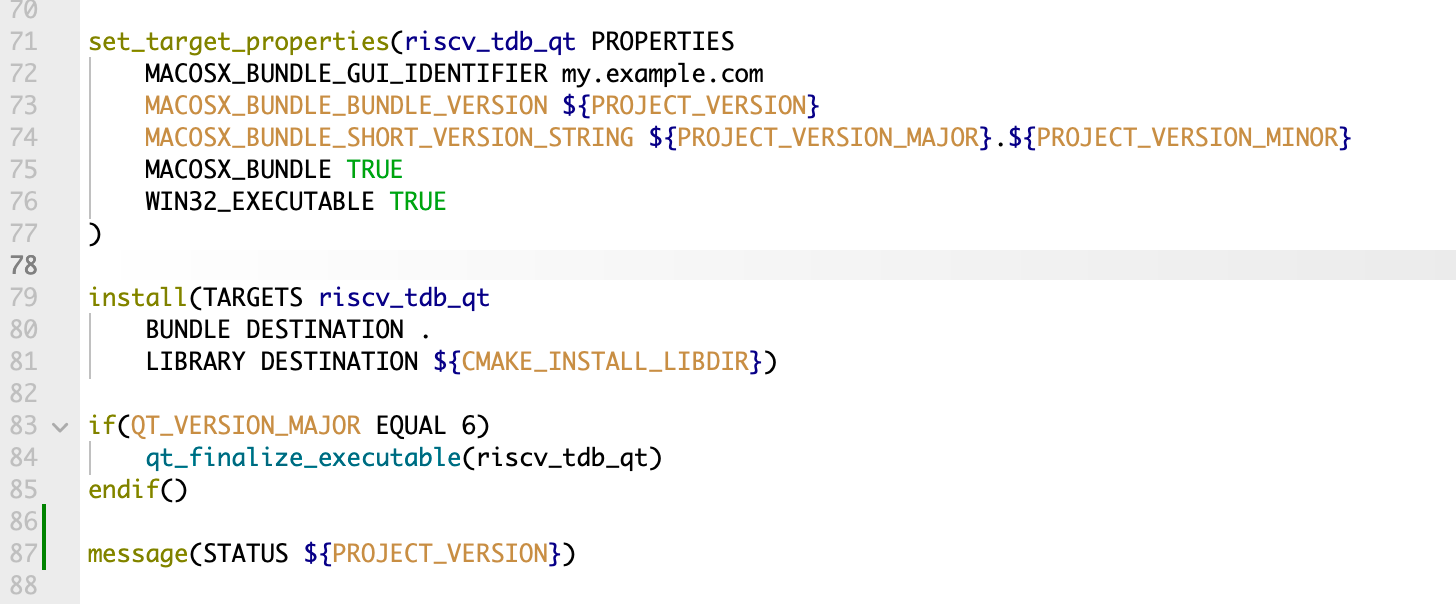Click PROJECT_VERSION_MAJOR variable
This screenshot has height=604, width=1456.
coord(829,138)
